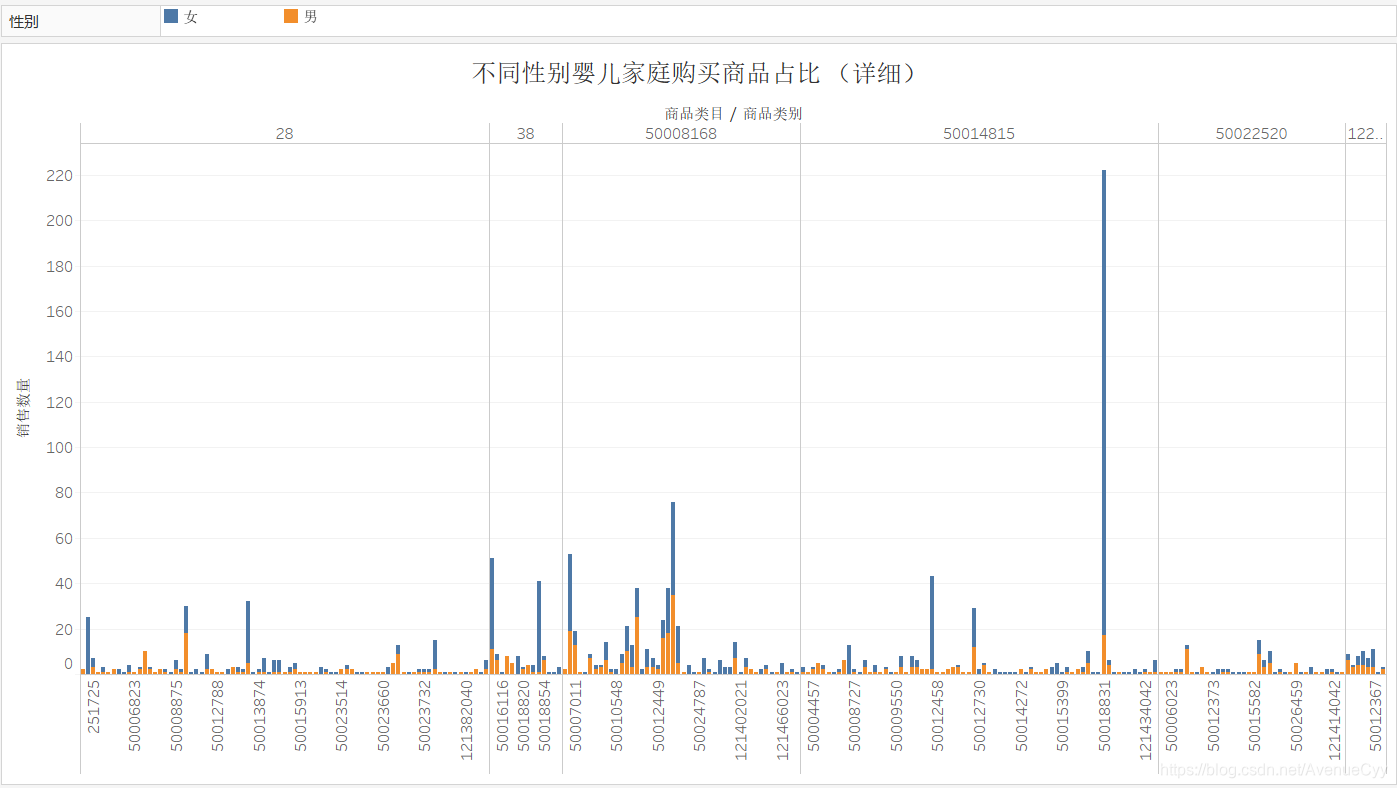Click x-axis label 50009550
Screen dimensions: 1397x788
pyautogui.click(x=897, y=716)
